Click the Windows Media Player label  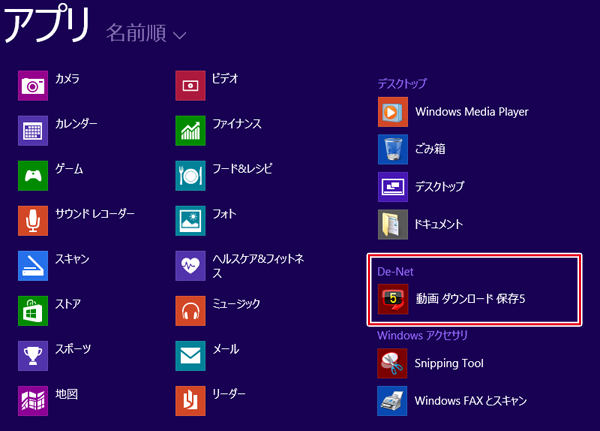coord(472,112)
